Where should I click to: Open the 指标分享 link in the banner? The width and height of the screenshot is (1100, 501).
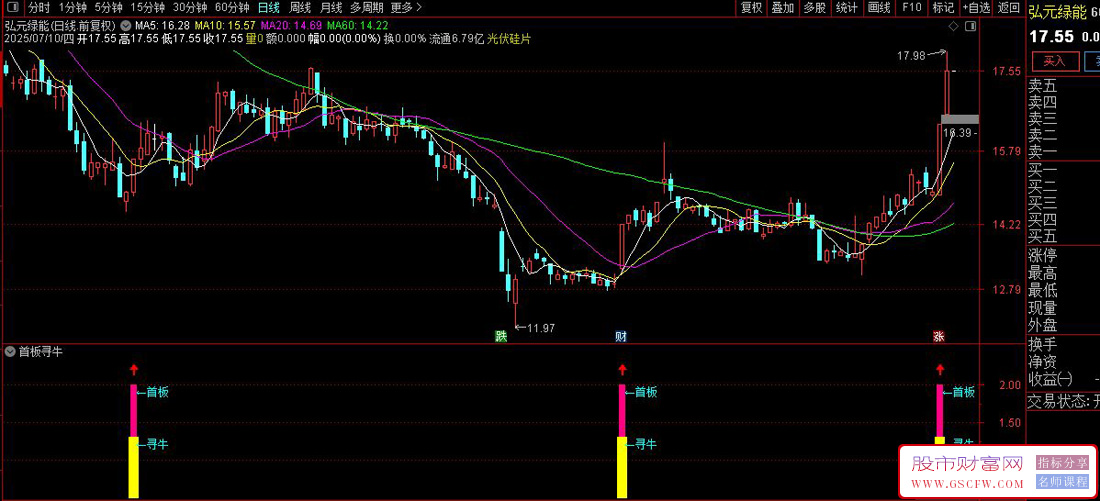click(x=1063, y=463)
